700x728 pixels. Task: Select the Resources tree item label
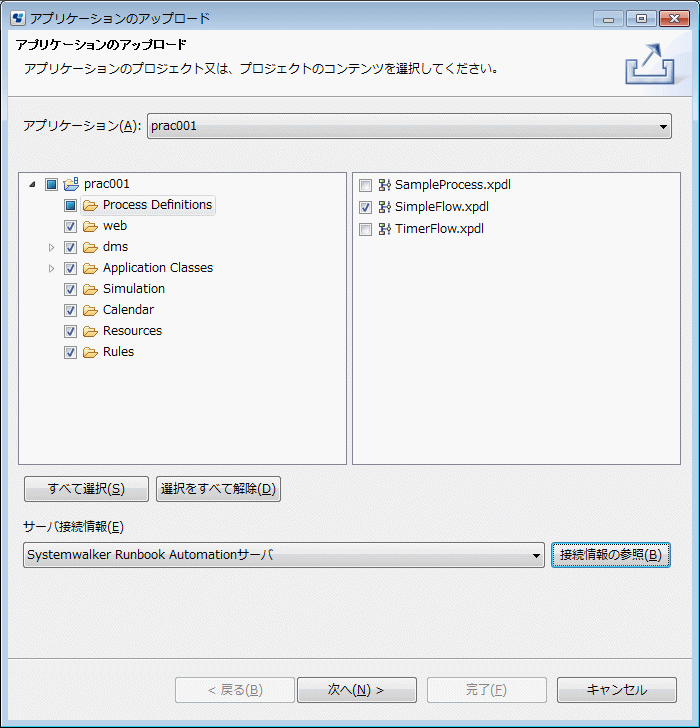tap(132, 331)
